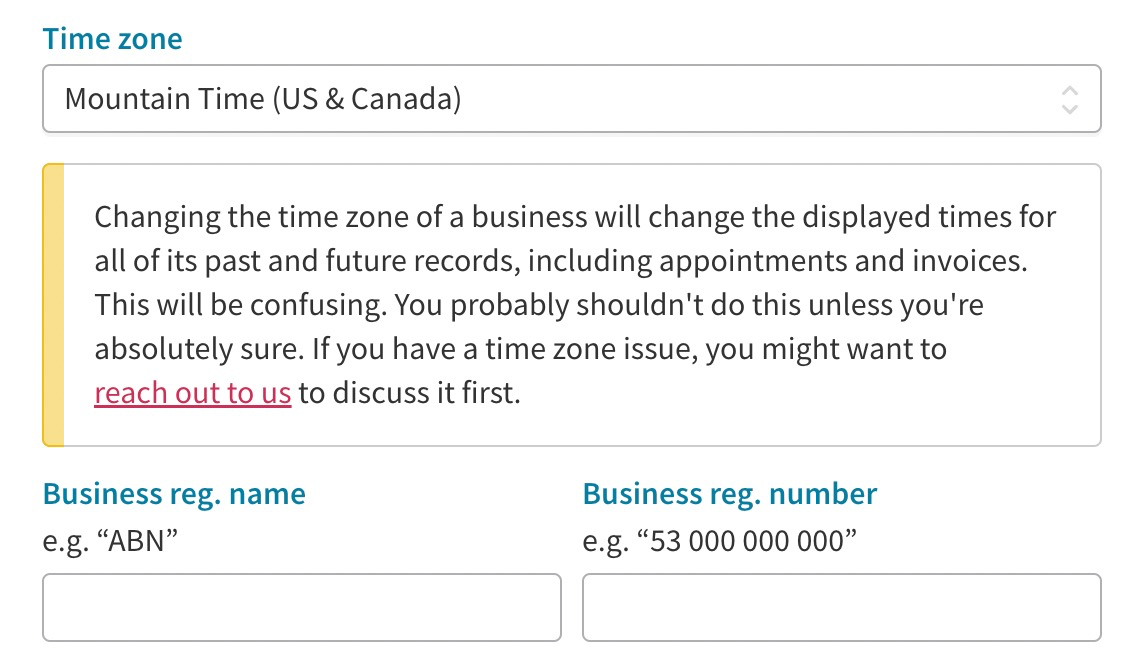1132x656 pixels.
Task: Click the up chevron in the Time zone selector
Action: click(1069, 90)
